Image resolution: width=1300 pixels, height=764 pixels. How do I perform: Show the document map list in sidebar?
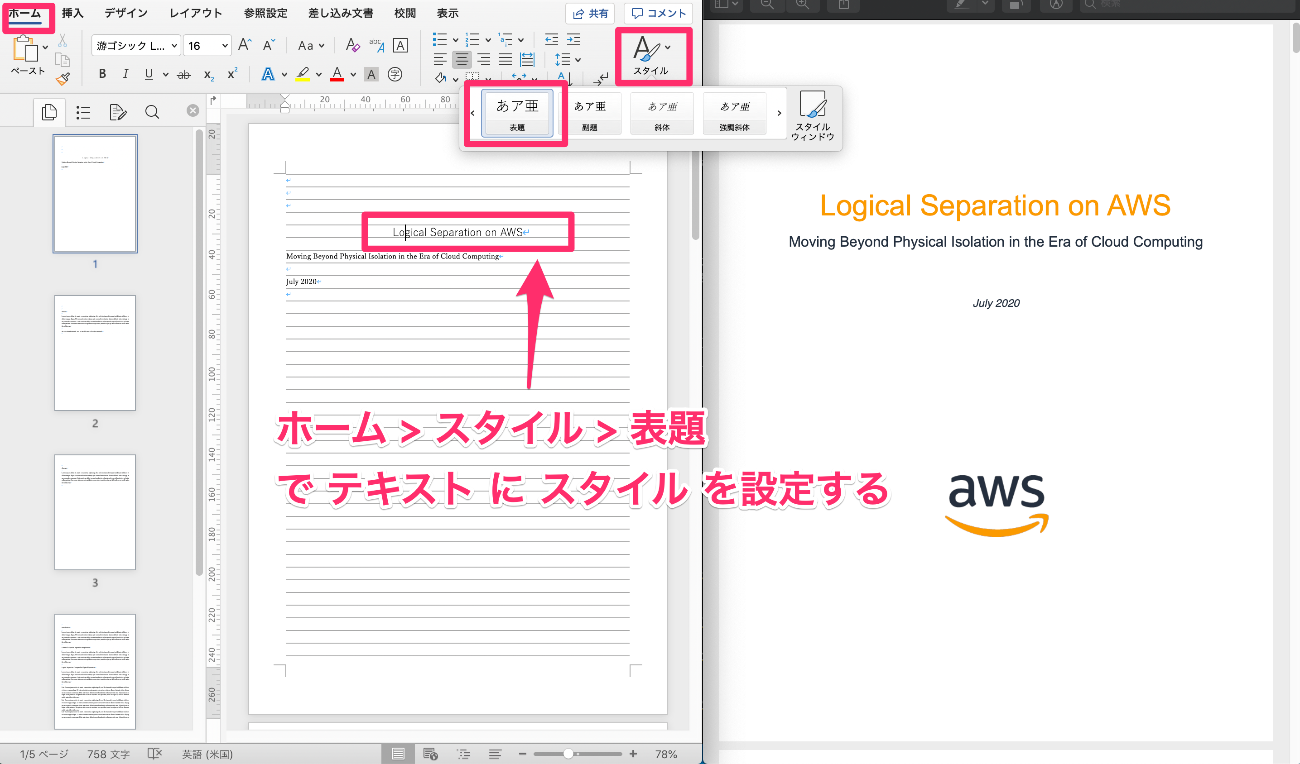click(x=83, y=112)
